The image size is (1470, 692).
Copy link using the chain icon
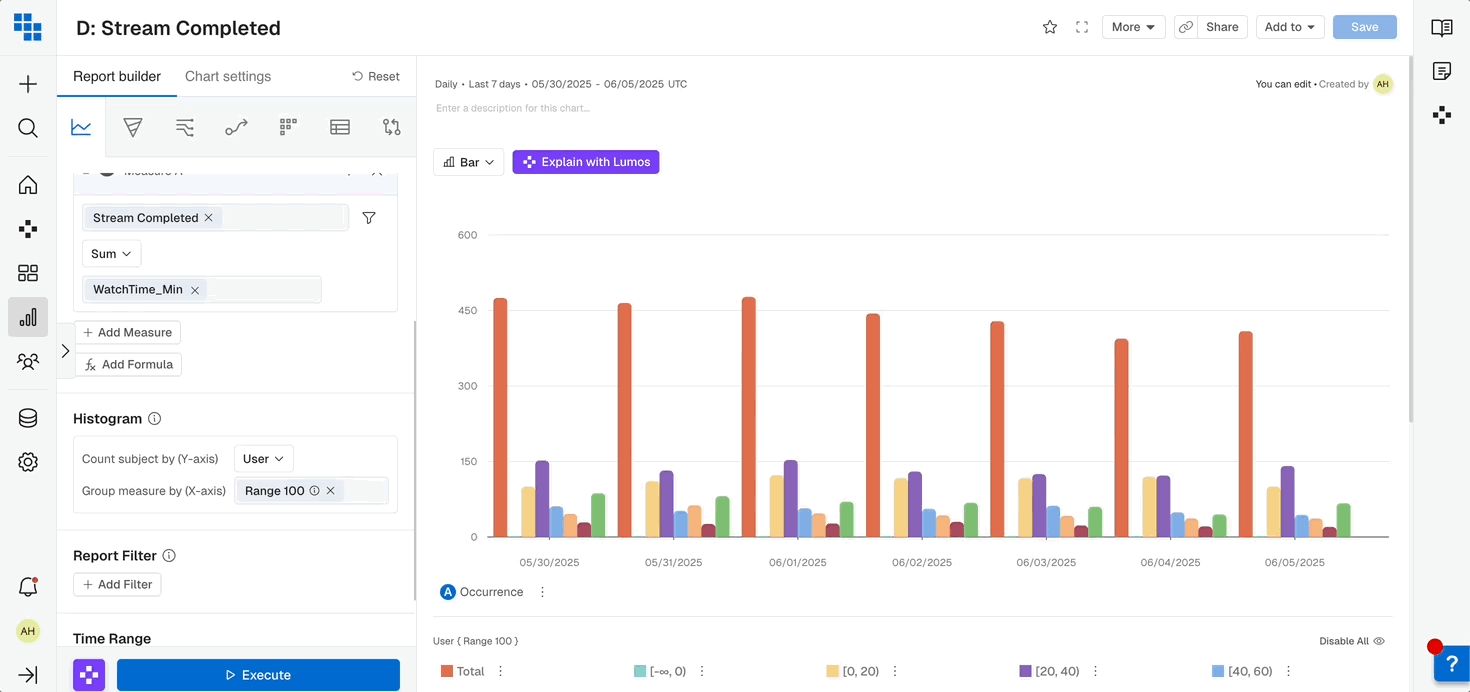1186,28
